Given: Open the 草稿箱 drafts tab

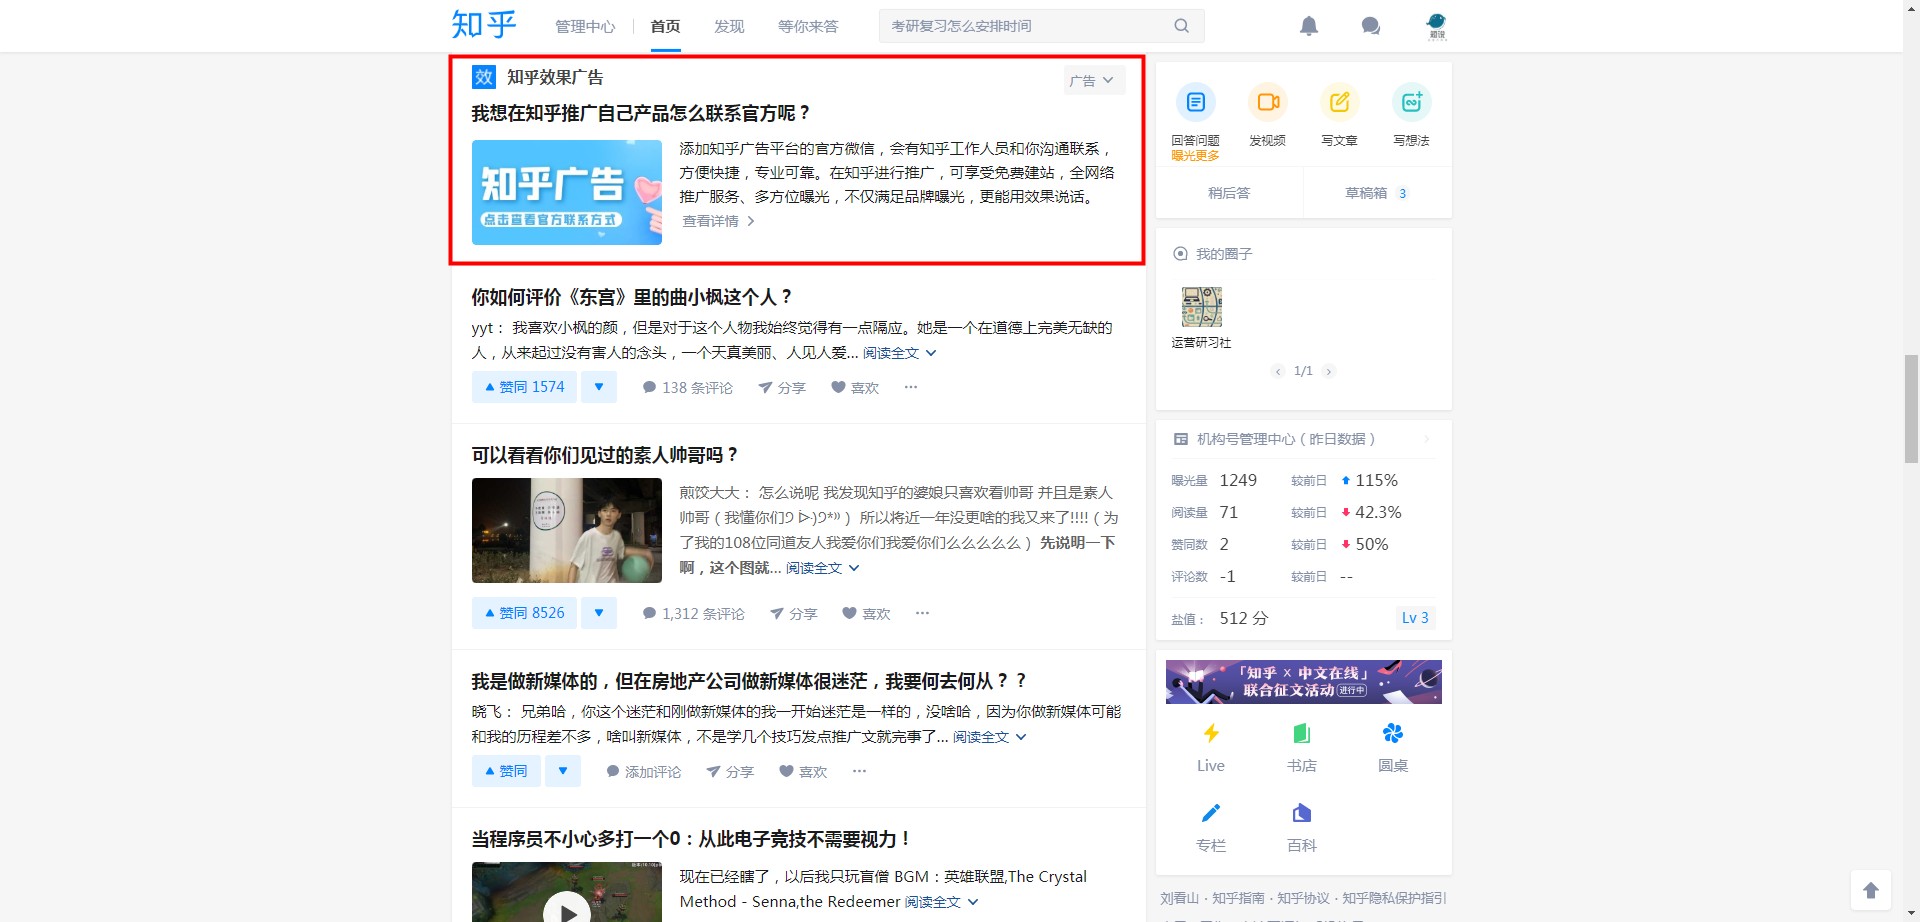Looking at the screenshot, I should pyautogui.click(x=1377, y=193).
